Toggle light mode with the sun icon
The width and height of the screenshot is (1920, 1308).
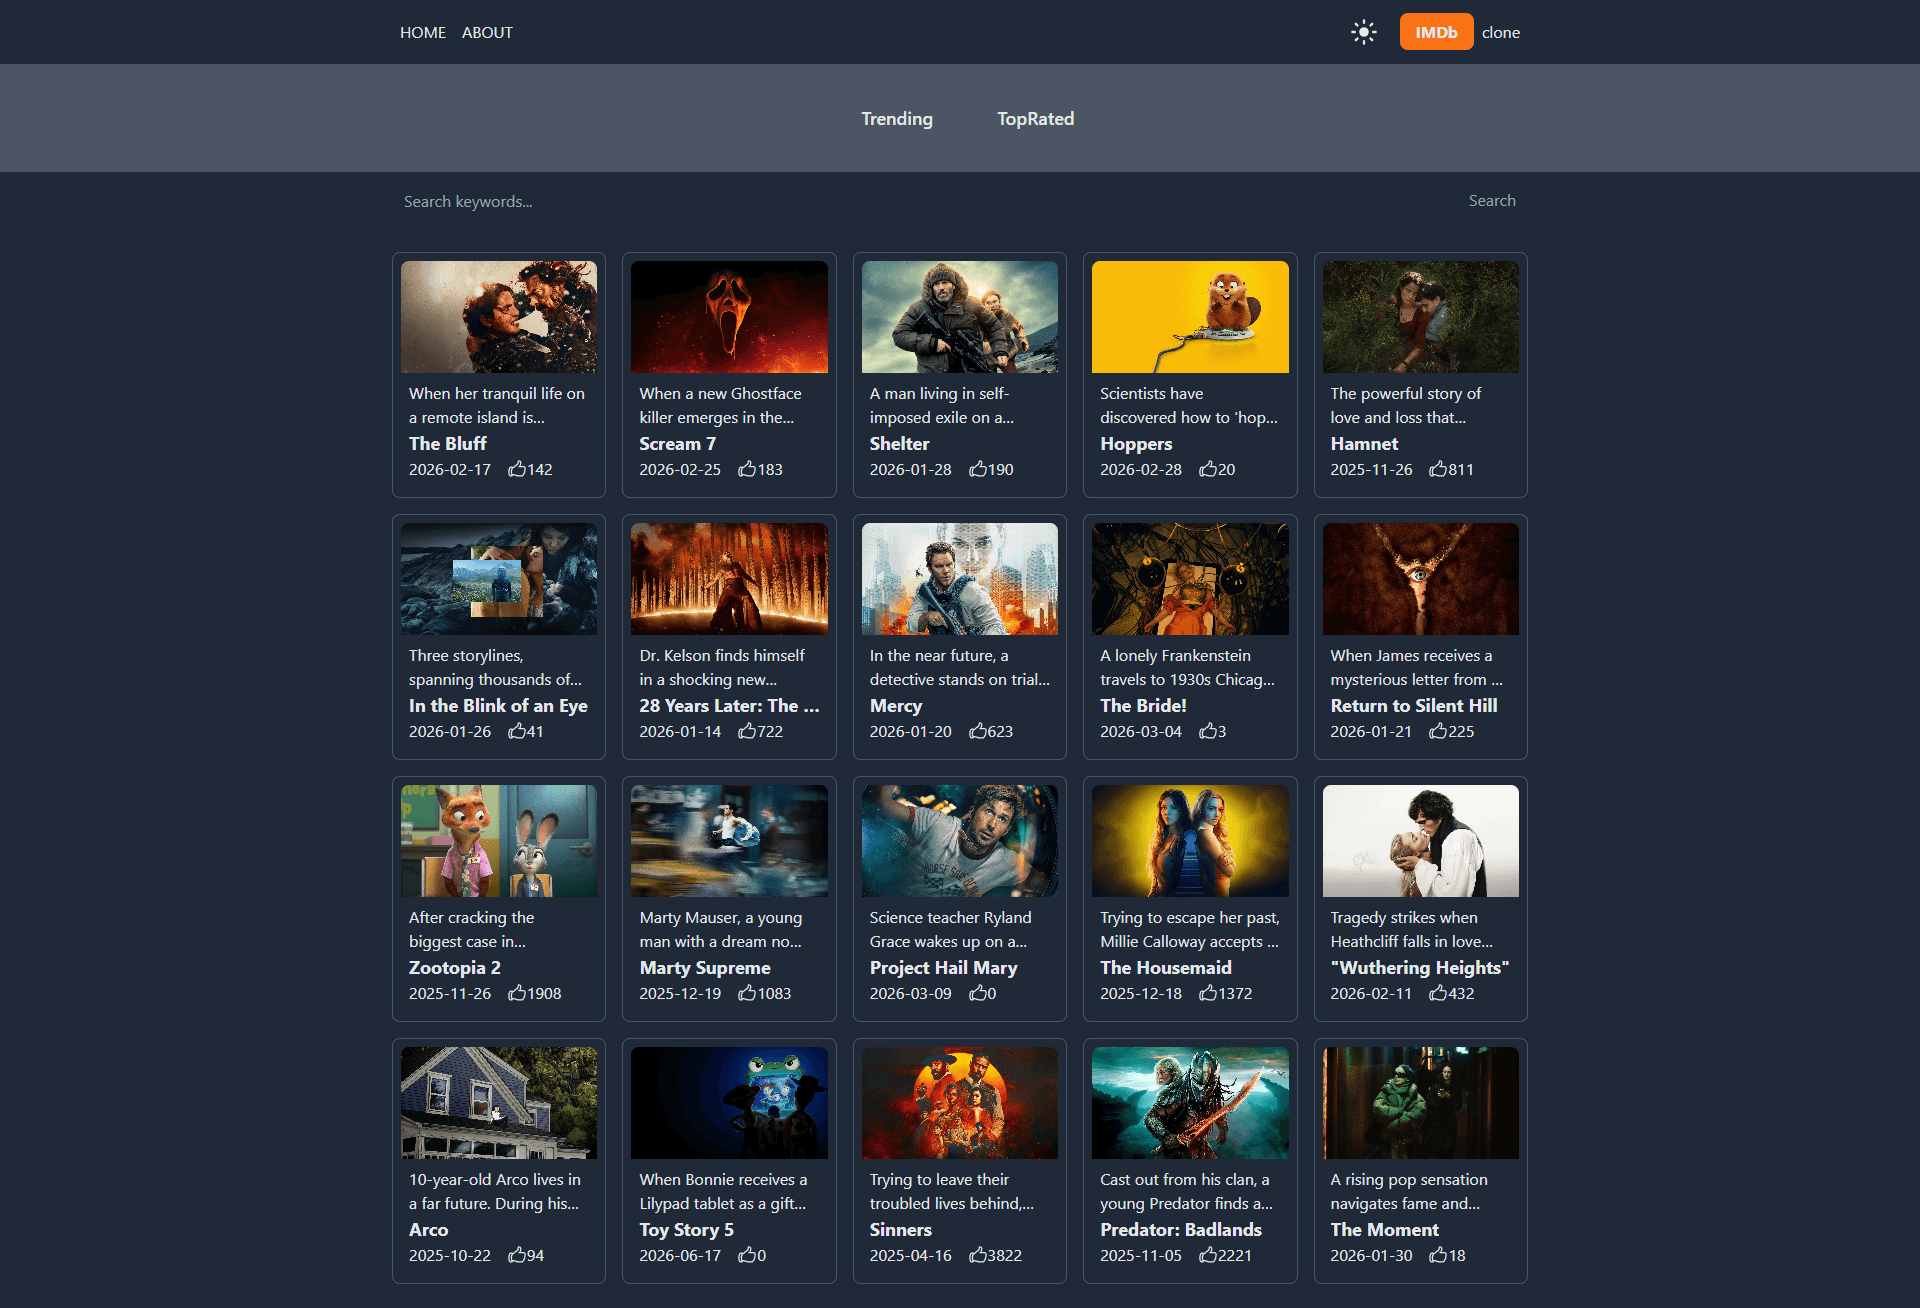click(x=1363, y=31)
